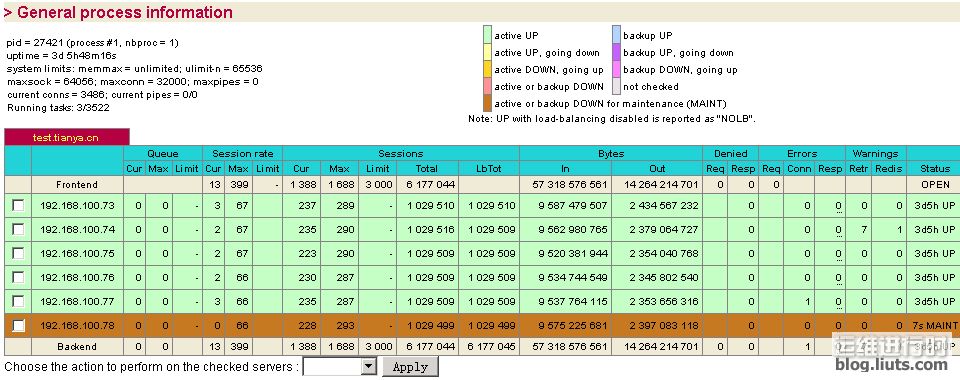
Task: Toggle checkbox for 192.168.100.76 row
Action: (18, 277)
